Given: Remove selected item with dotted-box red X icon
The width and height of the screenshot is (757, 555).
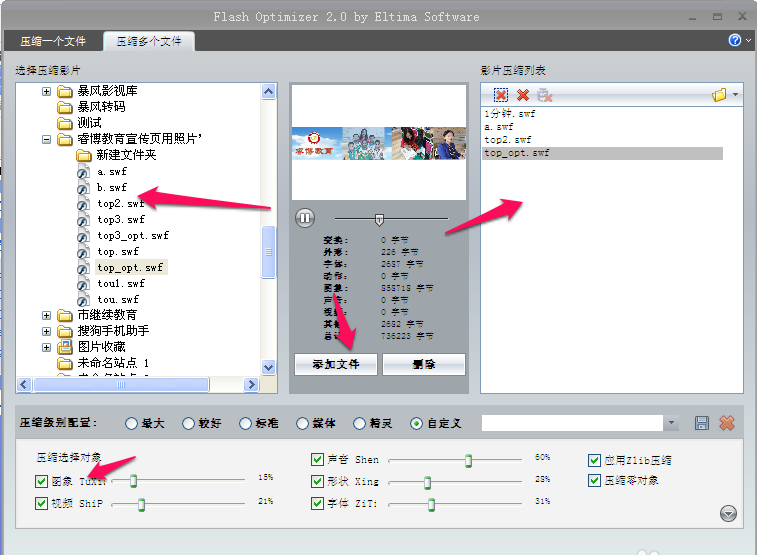Looking at the screenshot, I should coord(501,95).
